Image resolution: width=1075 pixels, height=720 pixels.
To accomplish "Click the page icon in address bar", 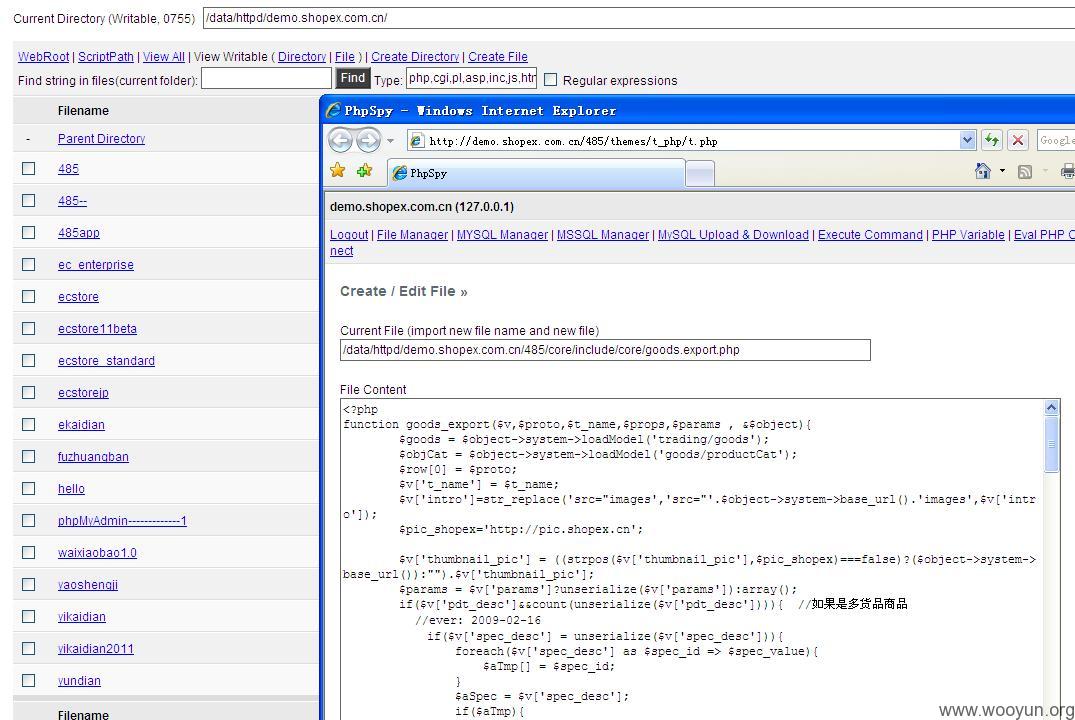I will click(416, 141).
